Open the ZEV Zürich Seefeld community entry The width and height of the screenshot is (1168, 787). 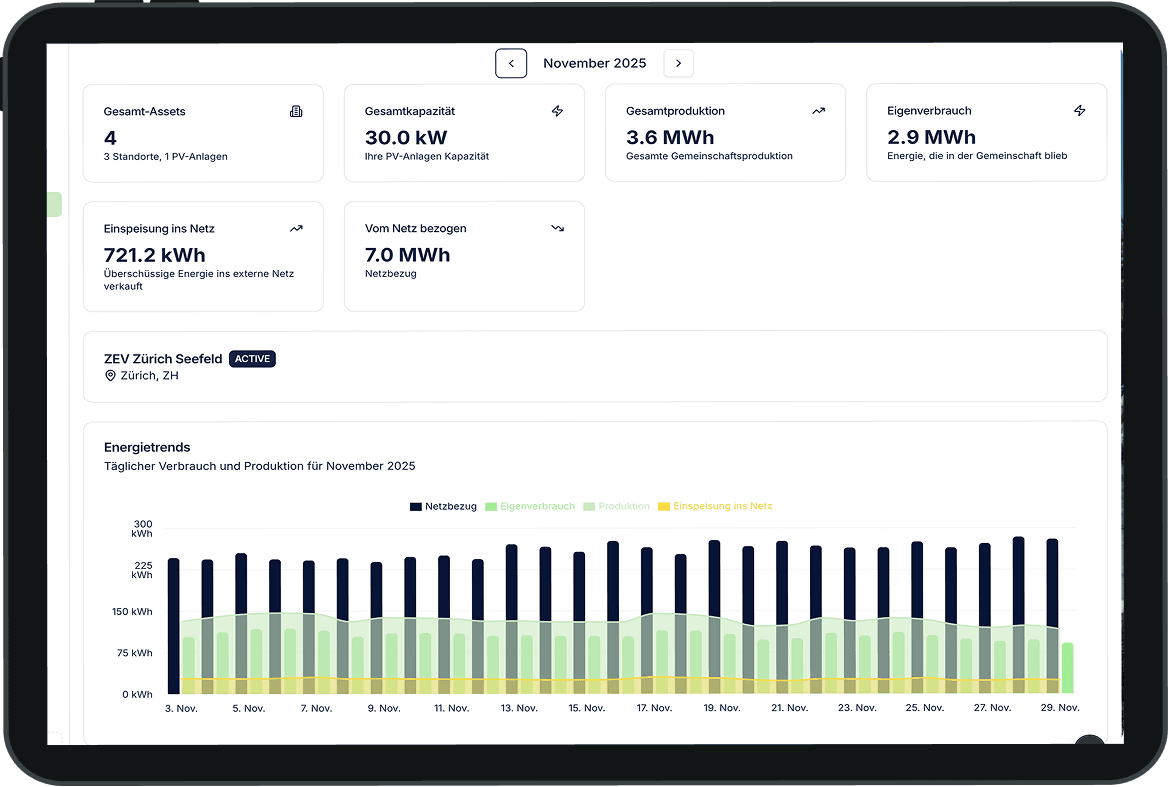pos(163,359)
